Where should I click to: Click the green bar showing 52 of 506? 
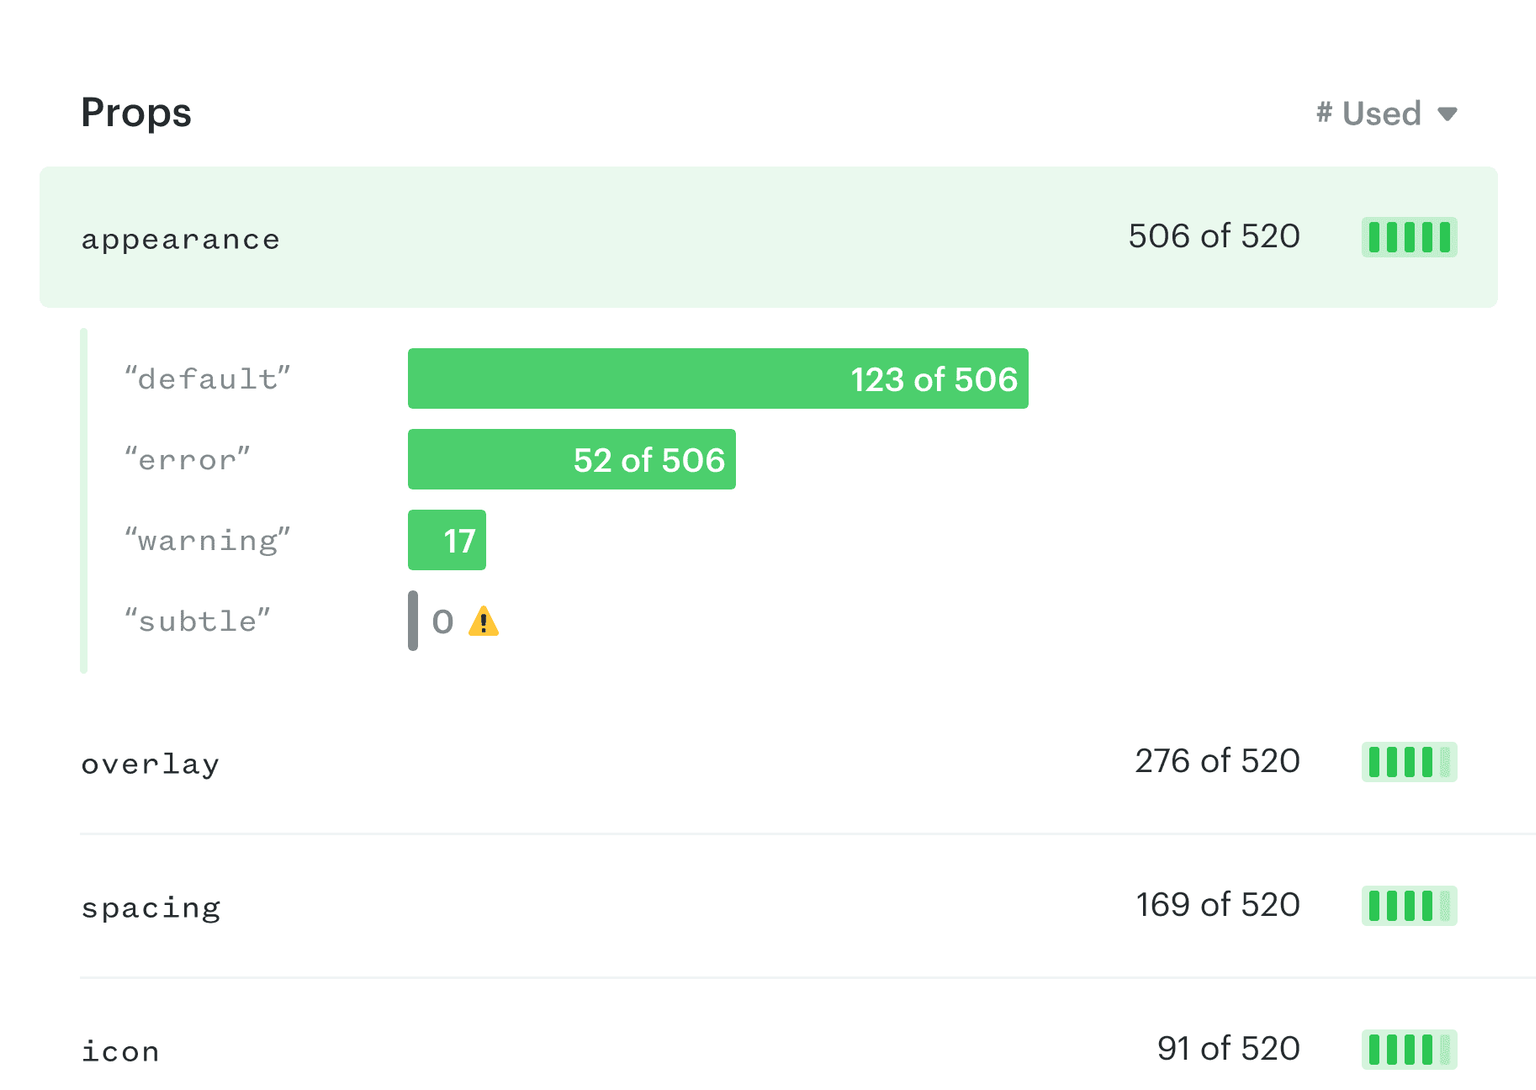(571, 459)
